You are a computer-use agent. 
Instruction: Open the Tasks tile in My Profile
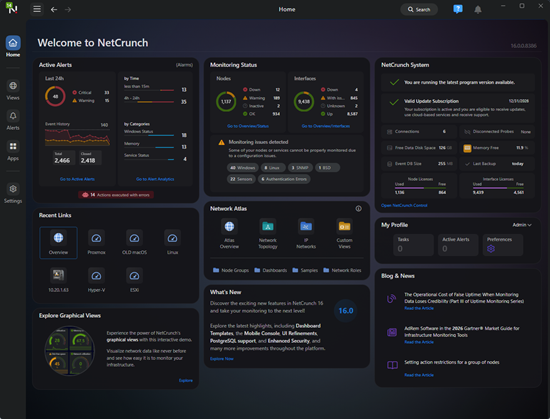coord(413,245)
